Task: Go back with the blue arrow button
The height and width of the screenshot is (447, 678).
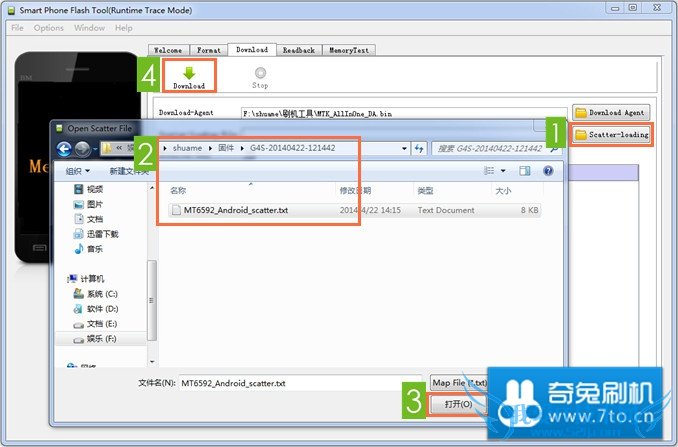Action: tap(64, 149)
